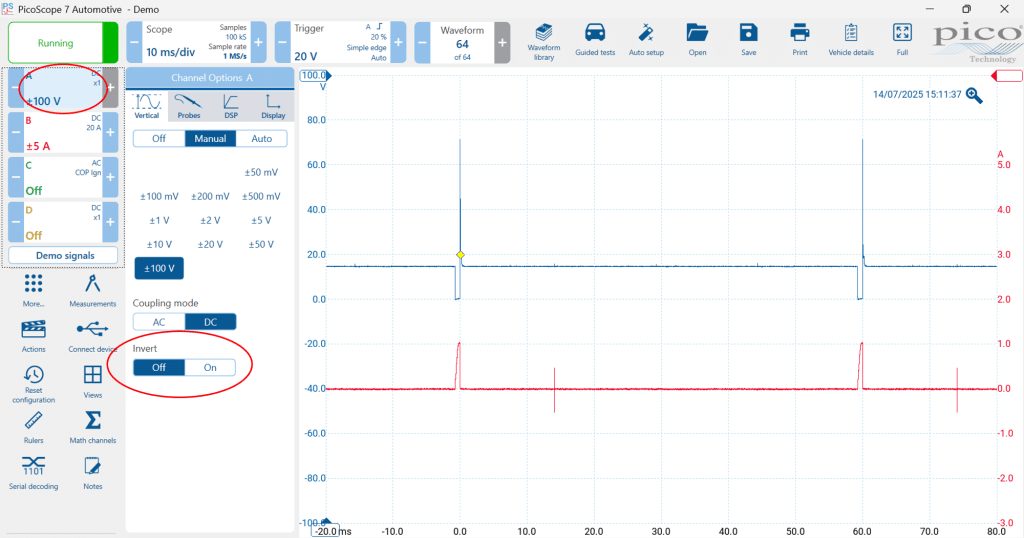The width and height of the screenshot is (1024, 538).
Task: Open the Waveform library
Action: [543, 42]
